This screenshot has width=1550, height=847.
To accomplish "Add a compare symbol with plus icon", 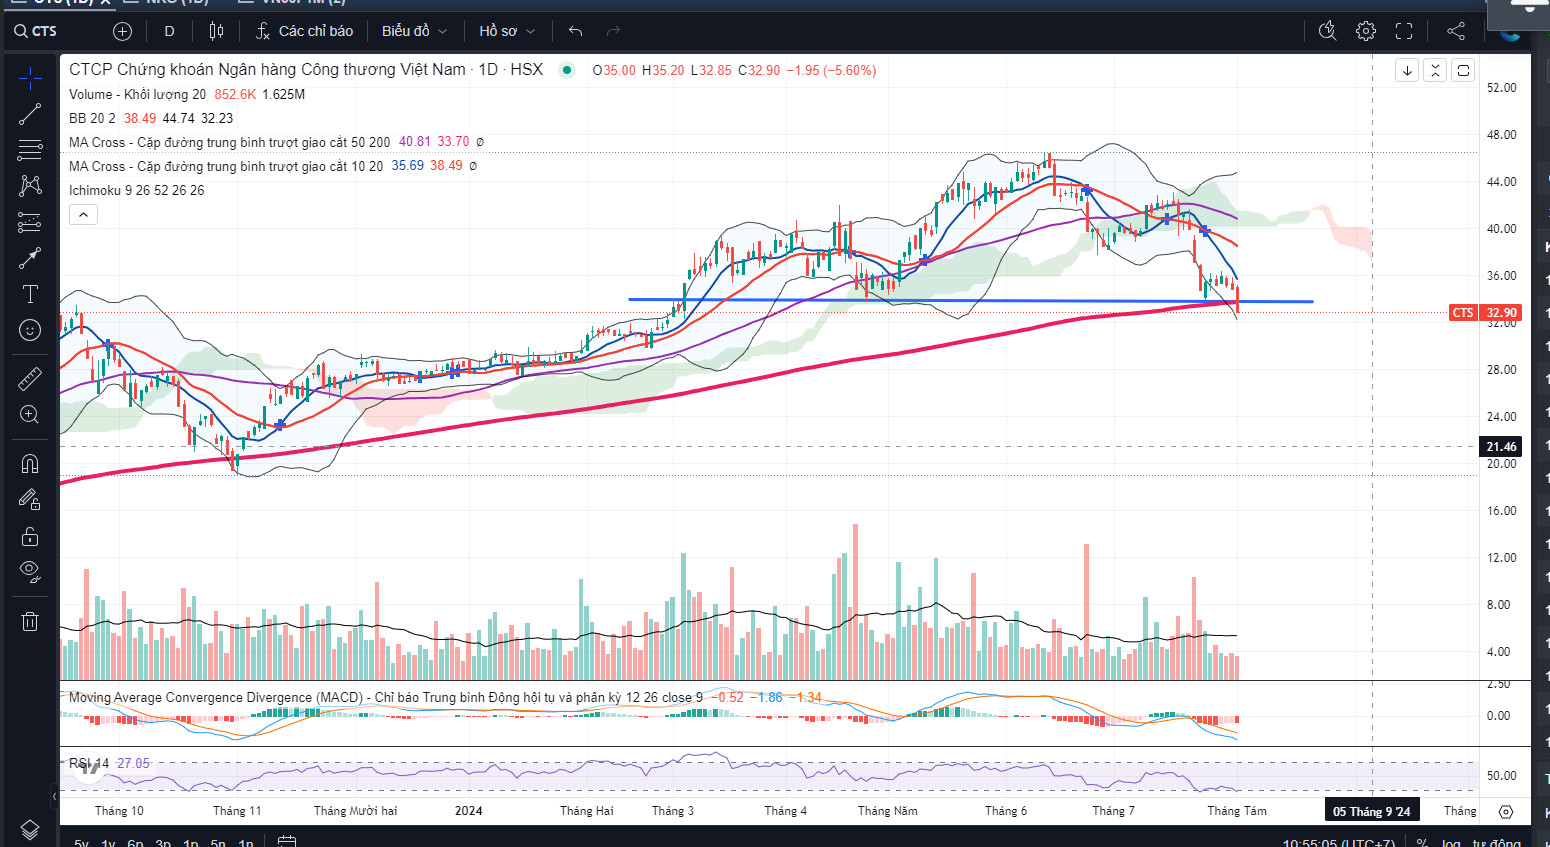I will [x=122, y=31].
